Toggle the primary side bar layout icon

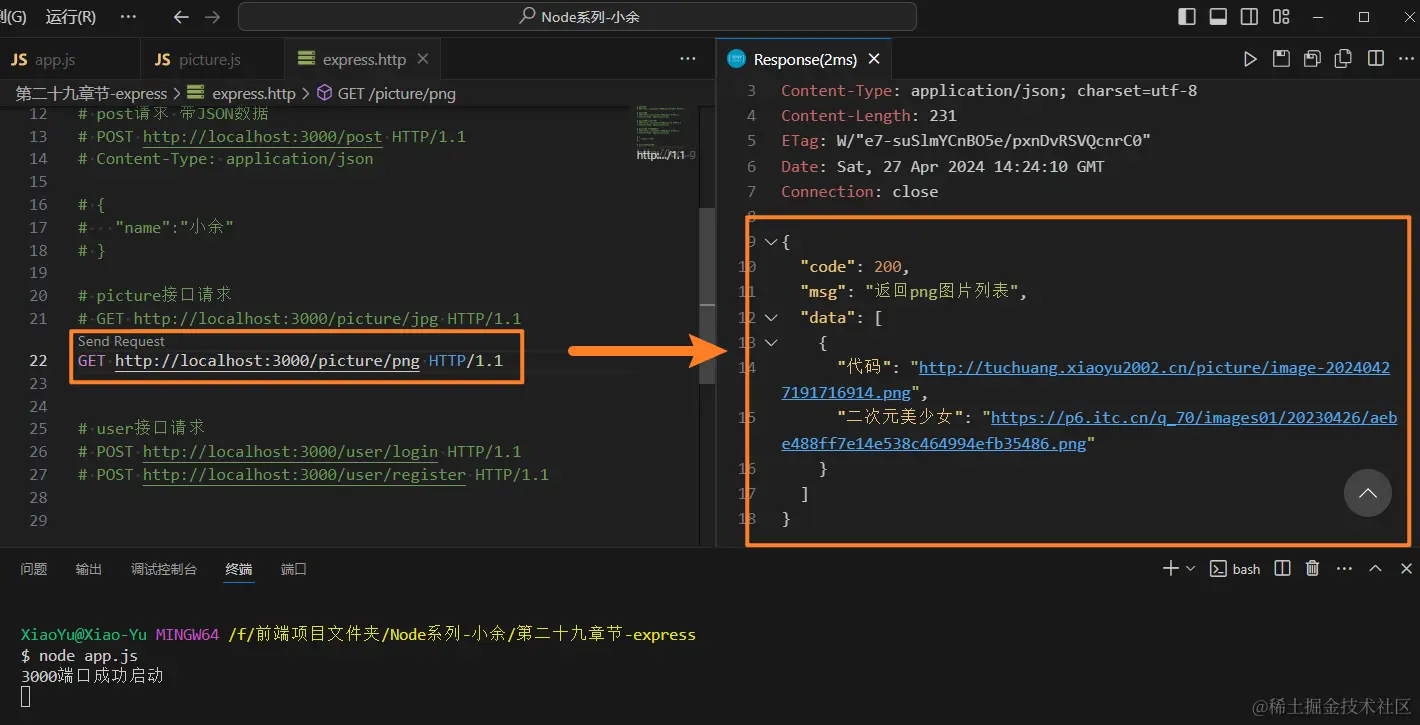(x=1187, y=17)
